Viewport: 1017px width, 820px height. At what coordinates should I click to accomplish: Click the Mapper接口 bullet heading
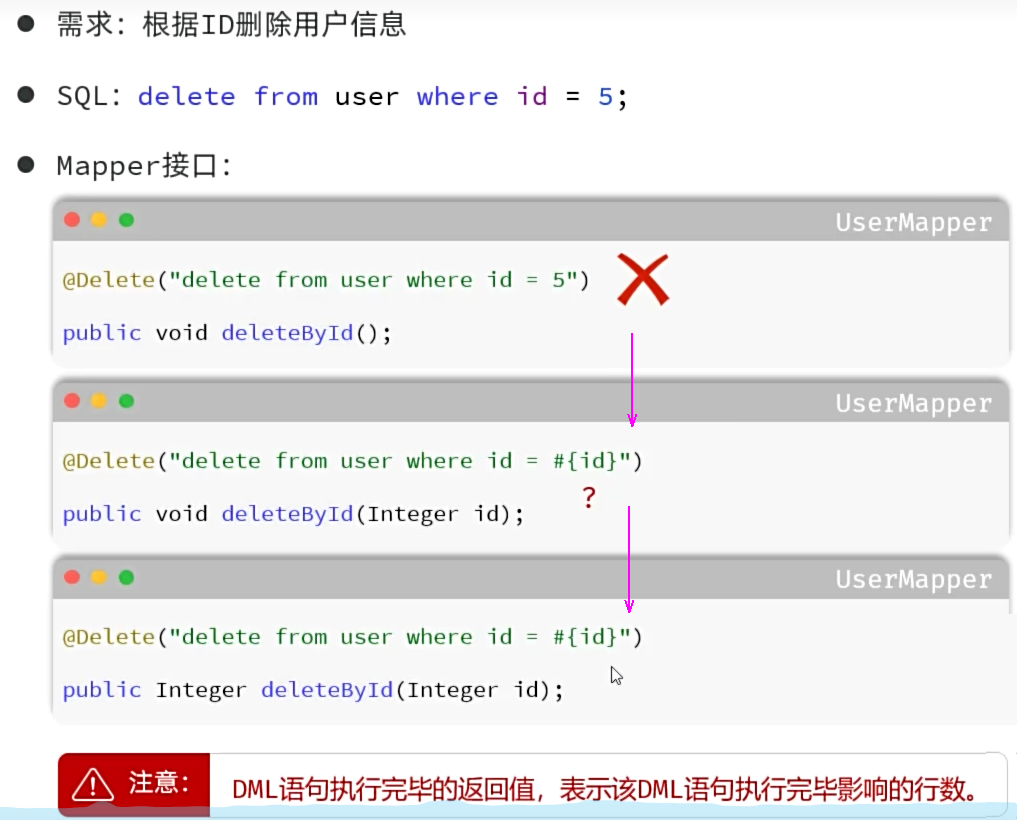click(144, 165)
